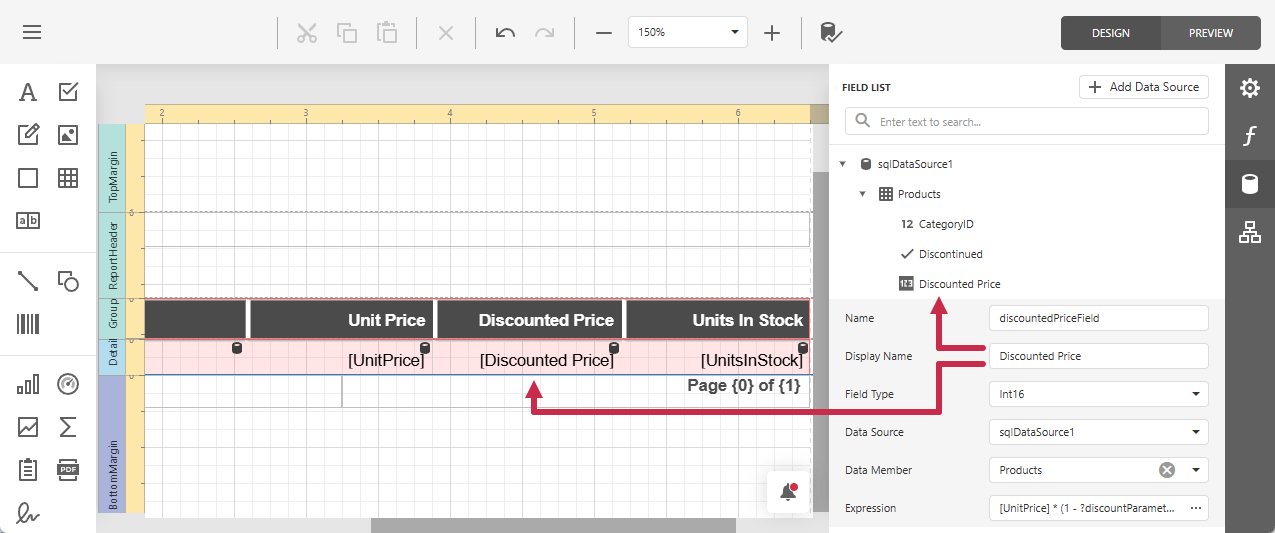This screenshot has width=1275, height=533.
Task: Click the Add Data Source button
Action: click(x=1144, y=87)
